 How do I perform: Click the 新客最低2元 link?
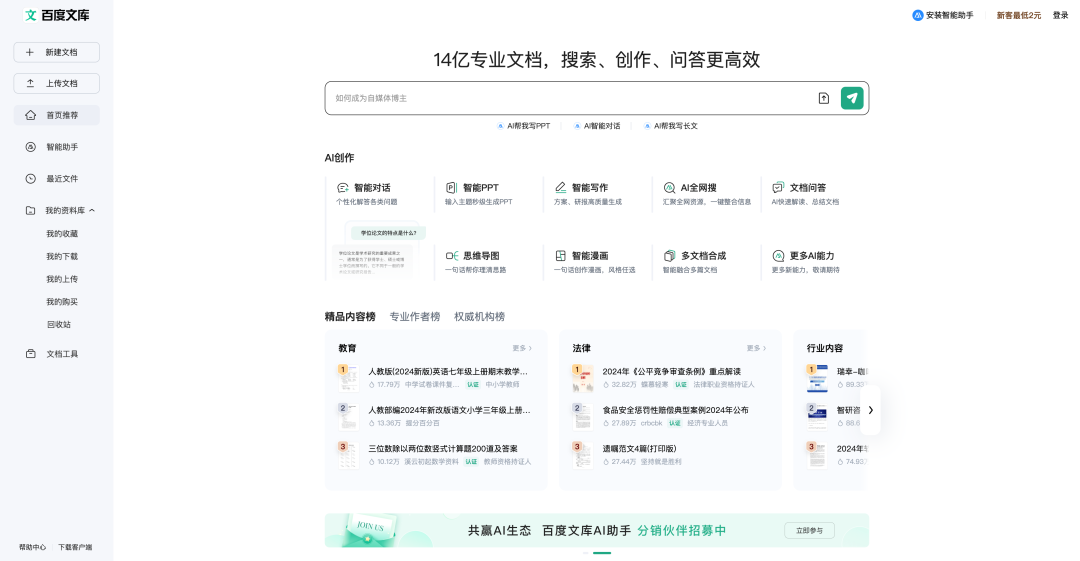tap(1019, 15)
